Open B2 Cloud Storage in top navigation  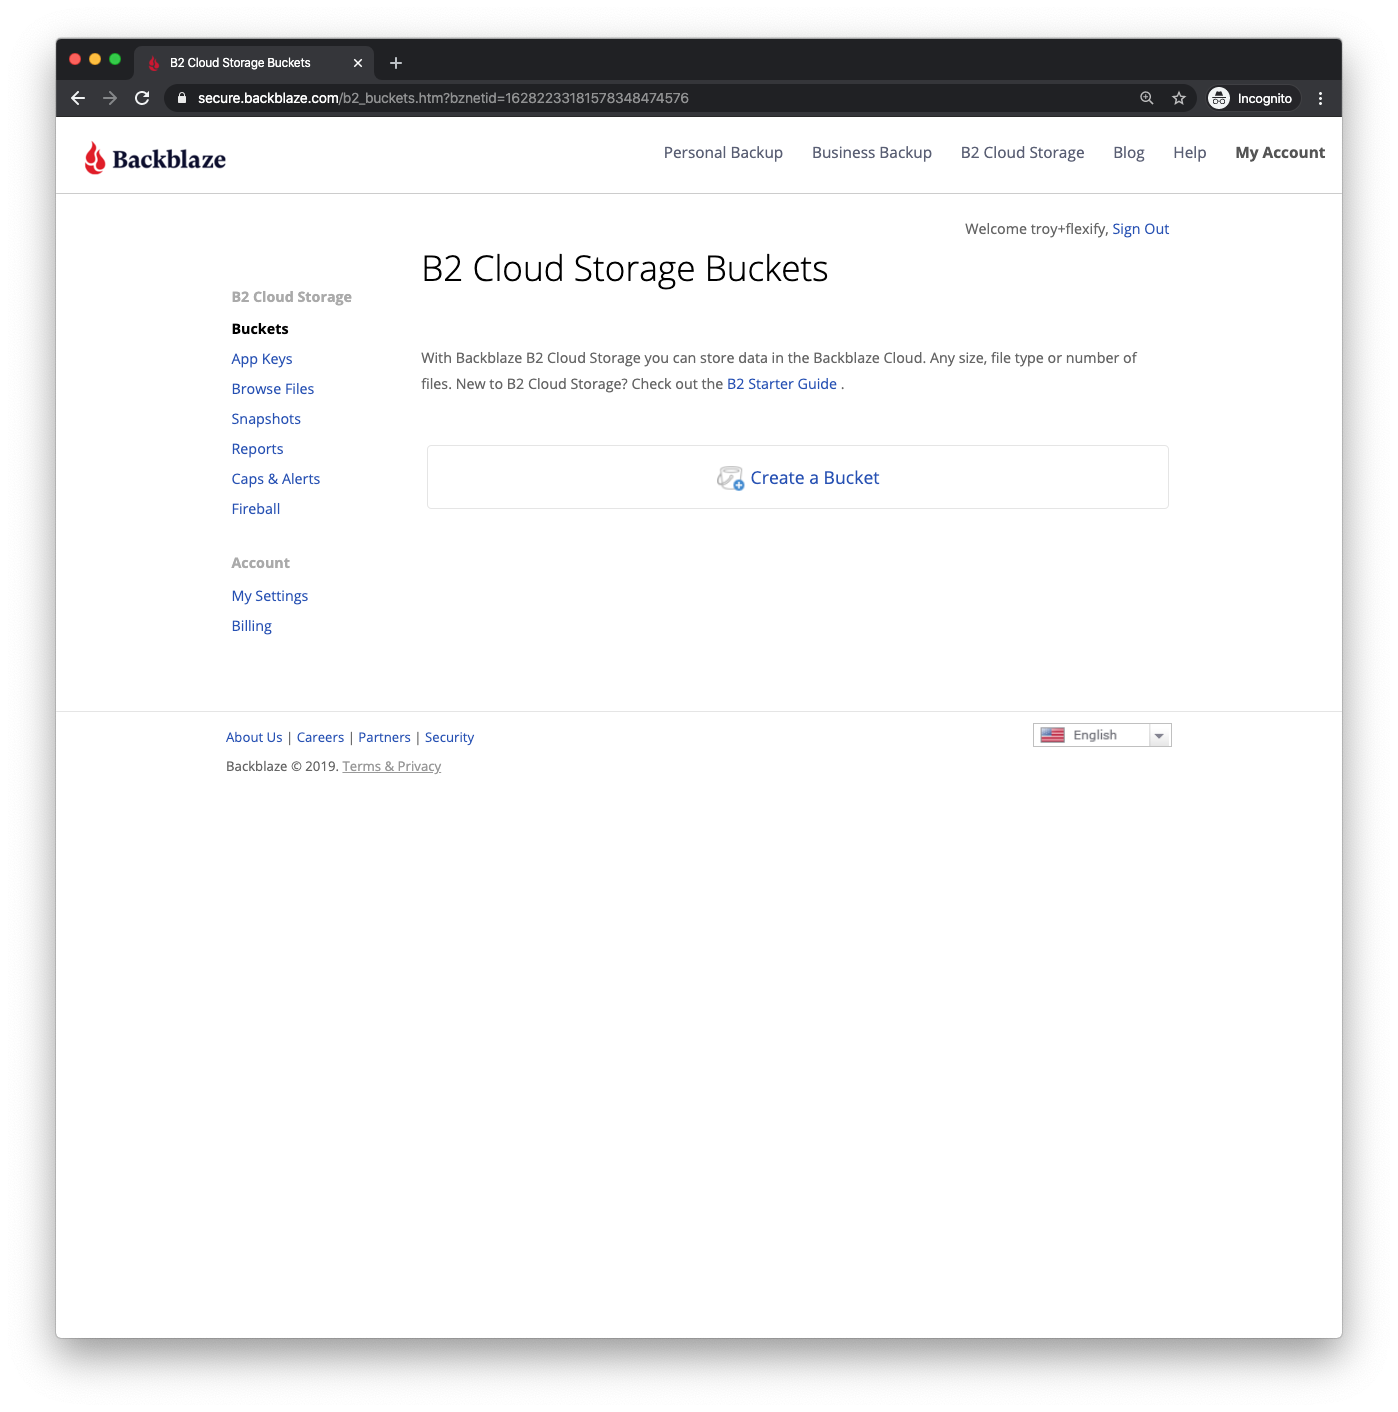tap(1022, 152)
